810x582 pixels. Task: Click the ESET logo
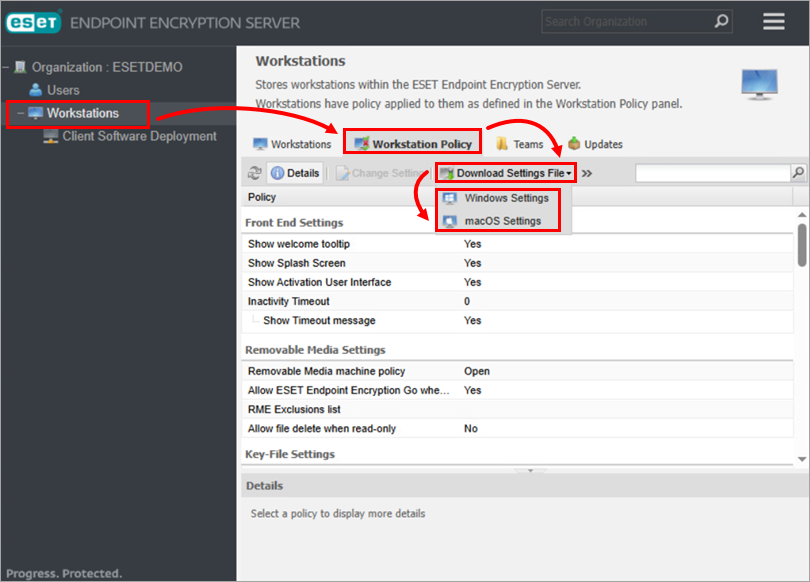33,22
